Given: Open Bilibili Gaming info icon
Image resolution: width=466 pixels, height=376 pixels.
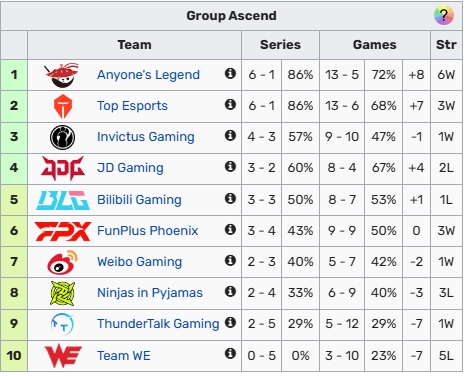Looking at the screenshot, I should [230, 198].
